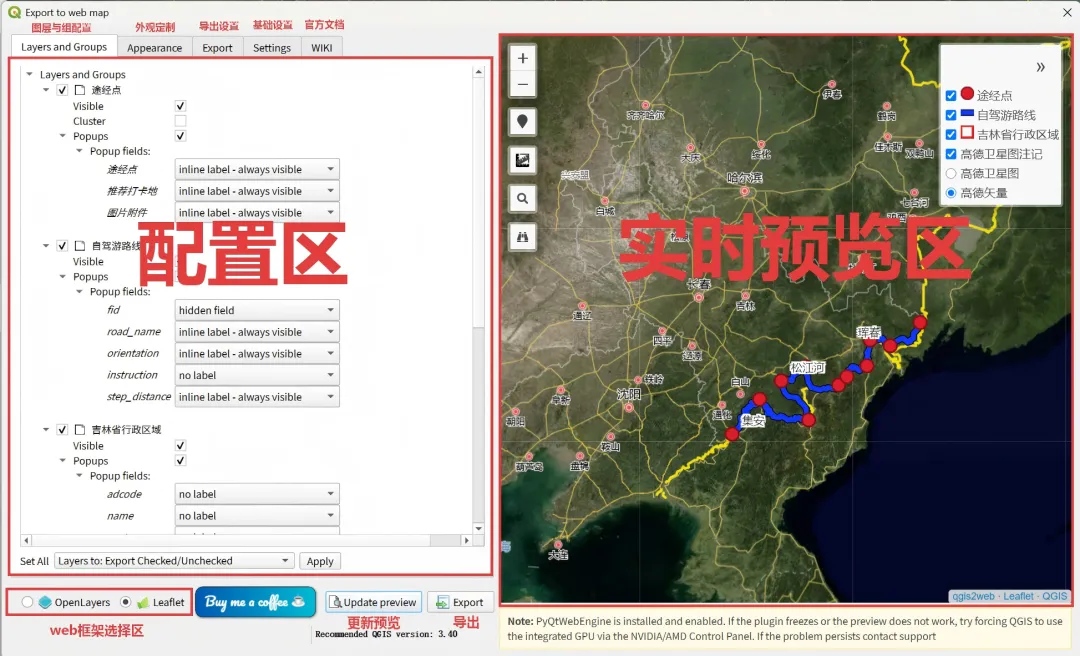Select the Leaflet radio button
The height and width of the screenshot is (656, 1080).
tap(125, 602)
